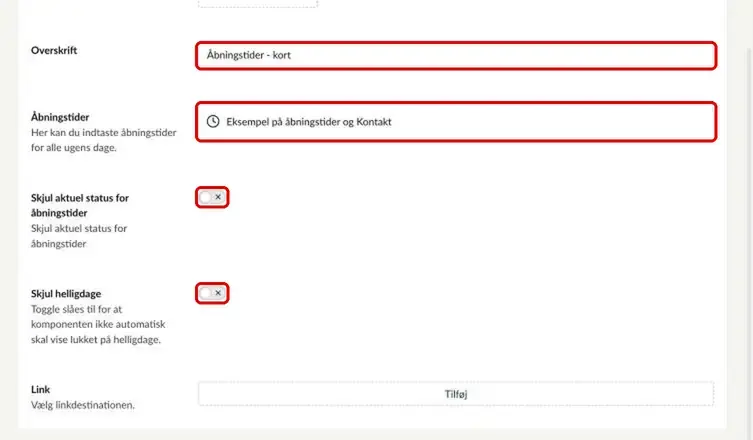The image size is (753, 440).
Task: Click the text 'Eksempel på åbningstider og Kontakt'
Action: pos(309,122)
